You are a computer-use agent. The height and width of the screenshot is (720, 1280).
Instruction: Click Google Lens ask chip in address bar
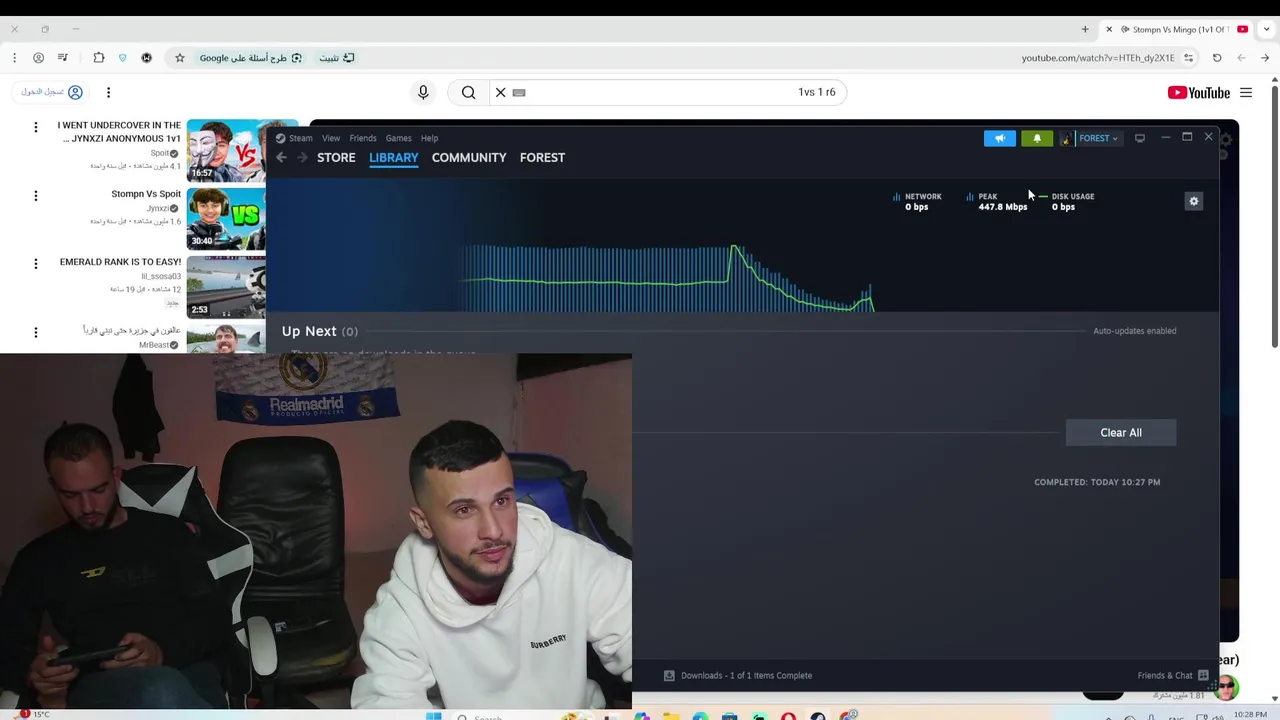251,58
